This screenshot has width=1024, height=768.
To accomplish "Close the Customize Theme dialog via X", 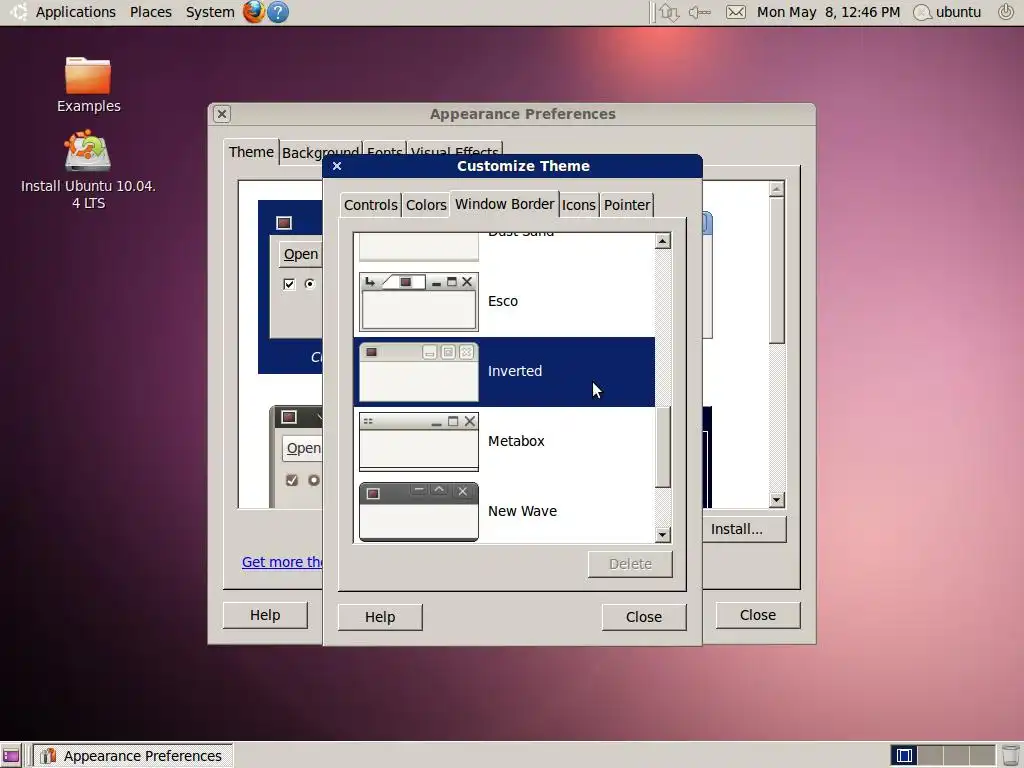I will [x=337, y=166].
